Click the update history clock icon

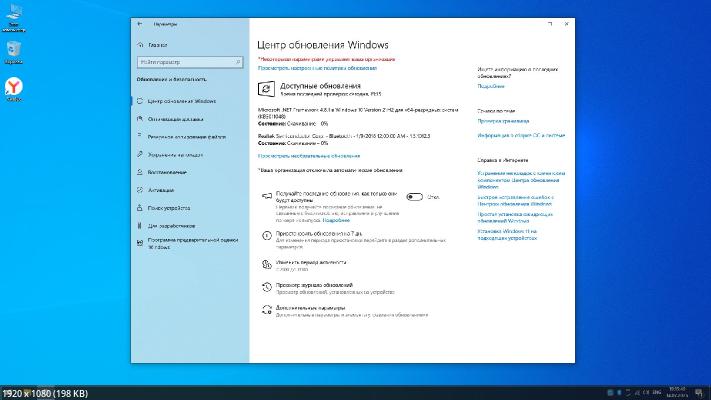coord(267,287)
